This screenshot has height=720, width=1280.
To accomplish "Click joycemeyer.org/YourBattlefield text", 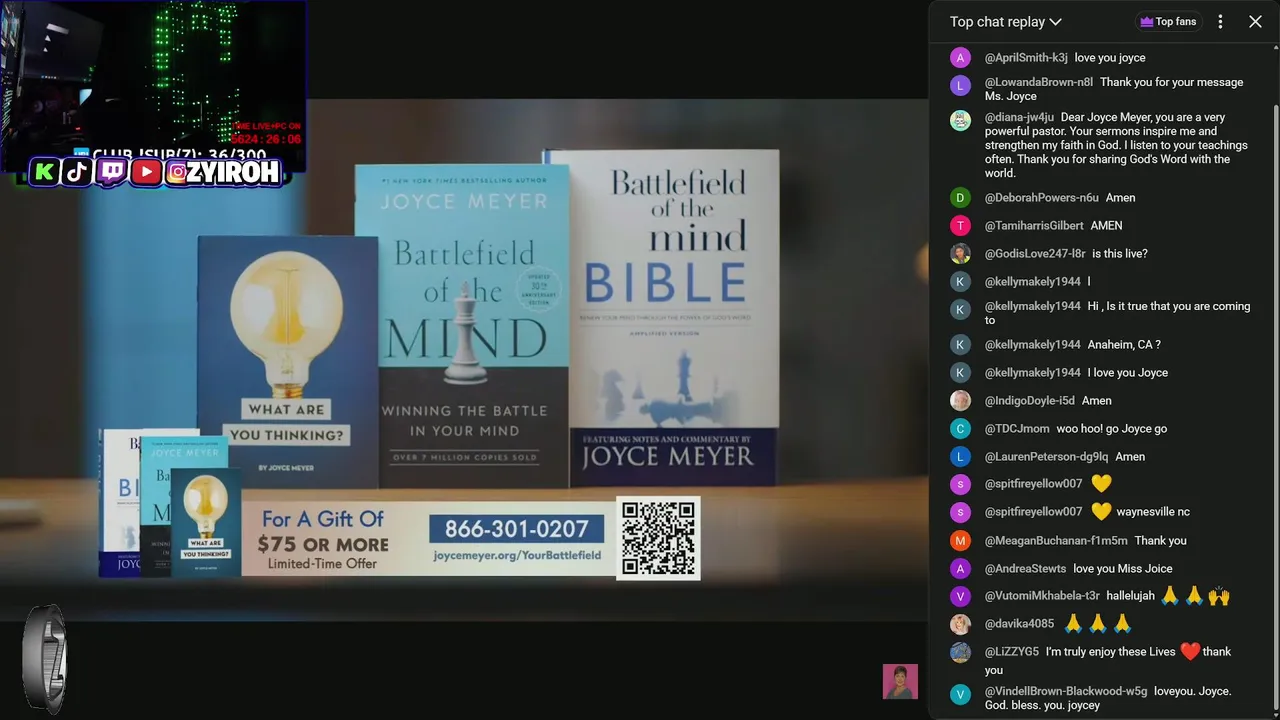I will coord(517,555).
